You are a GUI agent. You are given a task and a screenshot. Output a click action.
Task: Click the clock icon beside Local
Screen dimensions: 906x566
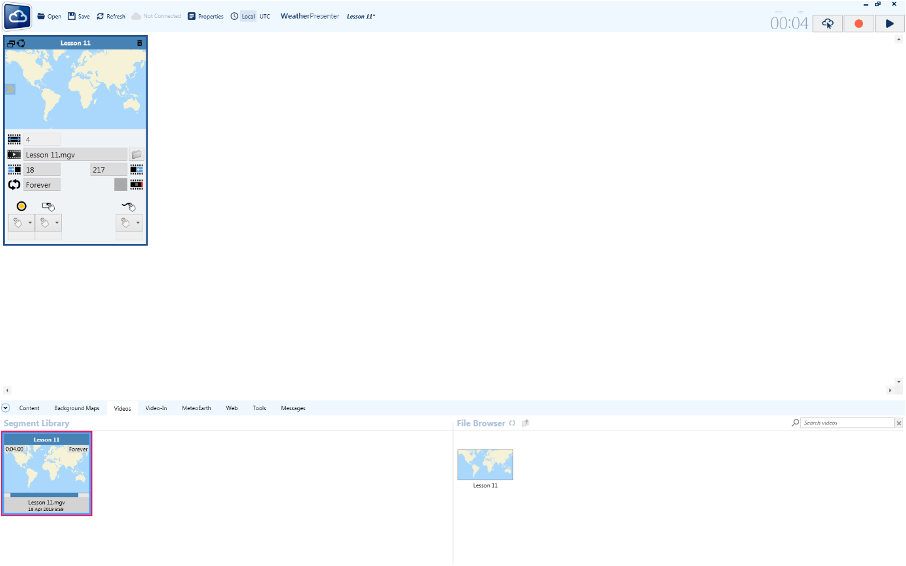235,16
